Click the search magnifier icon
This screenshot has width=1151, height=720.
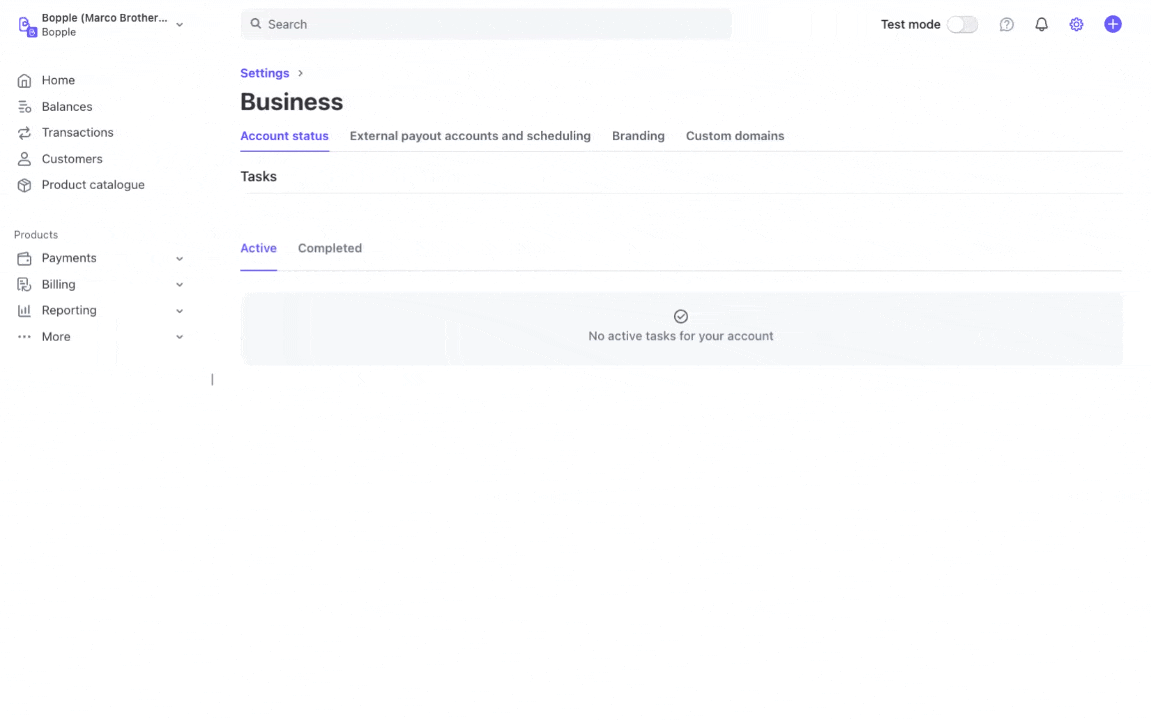(255, 24)
